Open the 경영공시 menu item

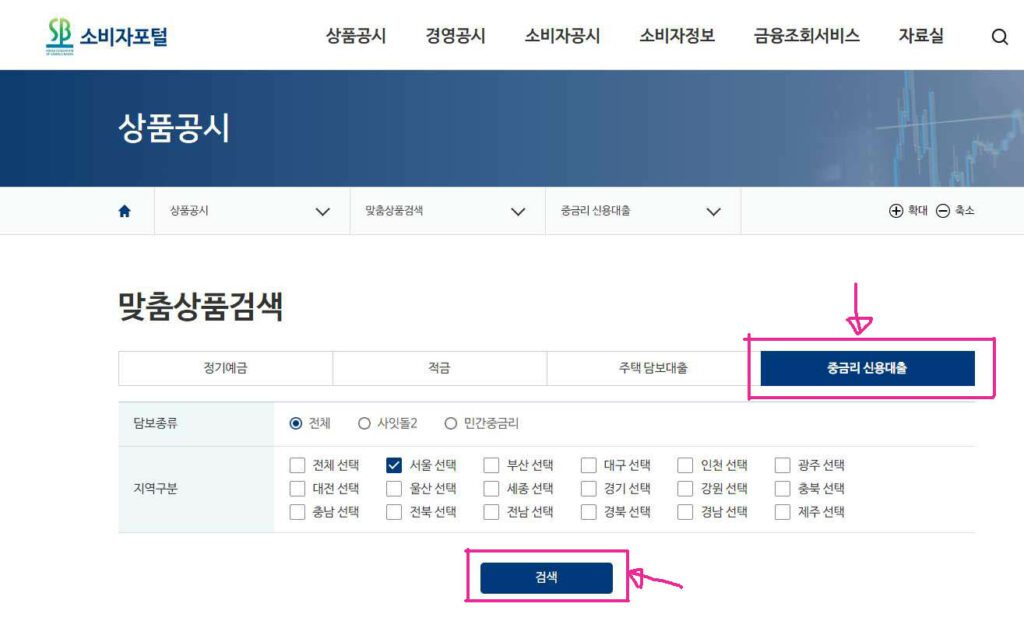454,35
